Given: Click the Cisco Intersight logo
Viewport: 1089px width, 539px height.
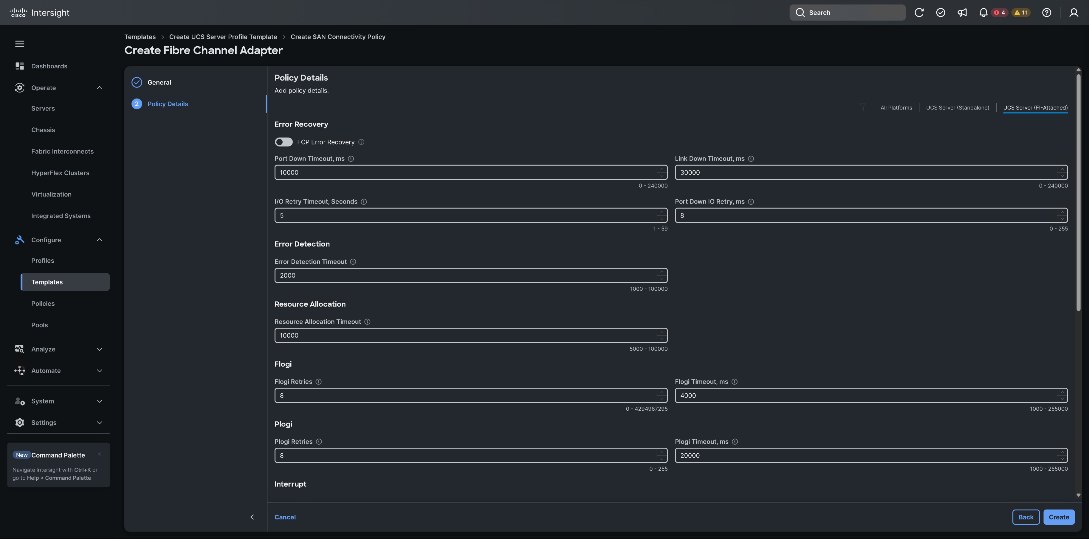Looking at the screenshot, I should 40,13.
